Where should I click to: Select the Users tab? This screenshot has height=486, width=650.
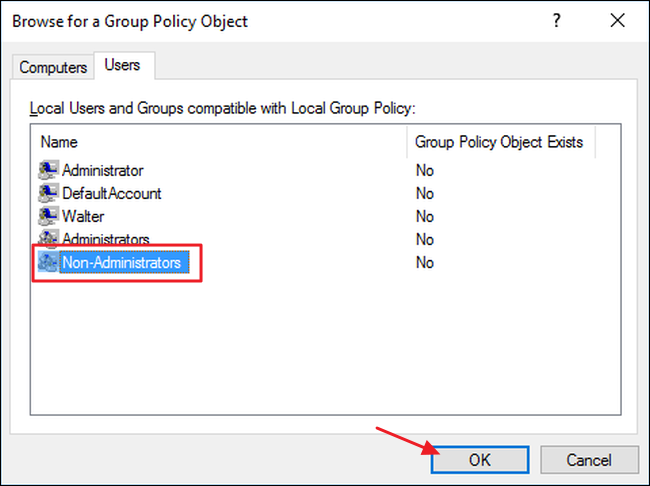[123, 66]
